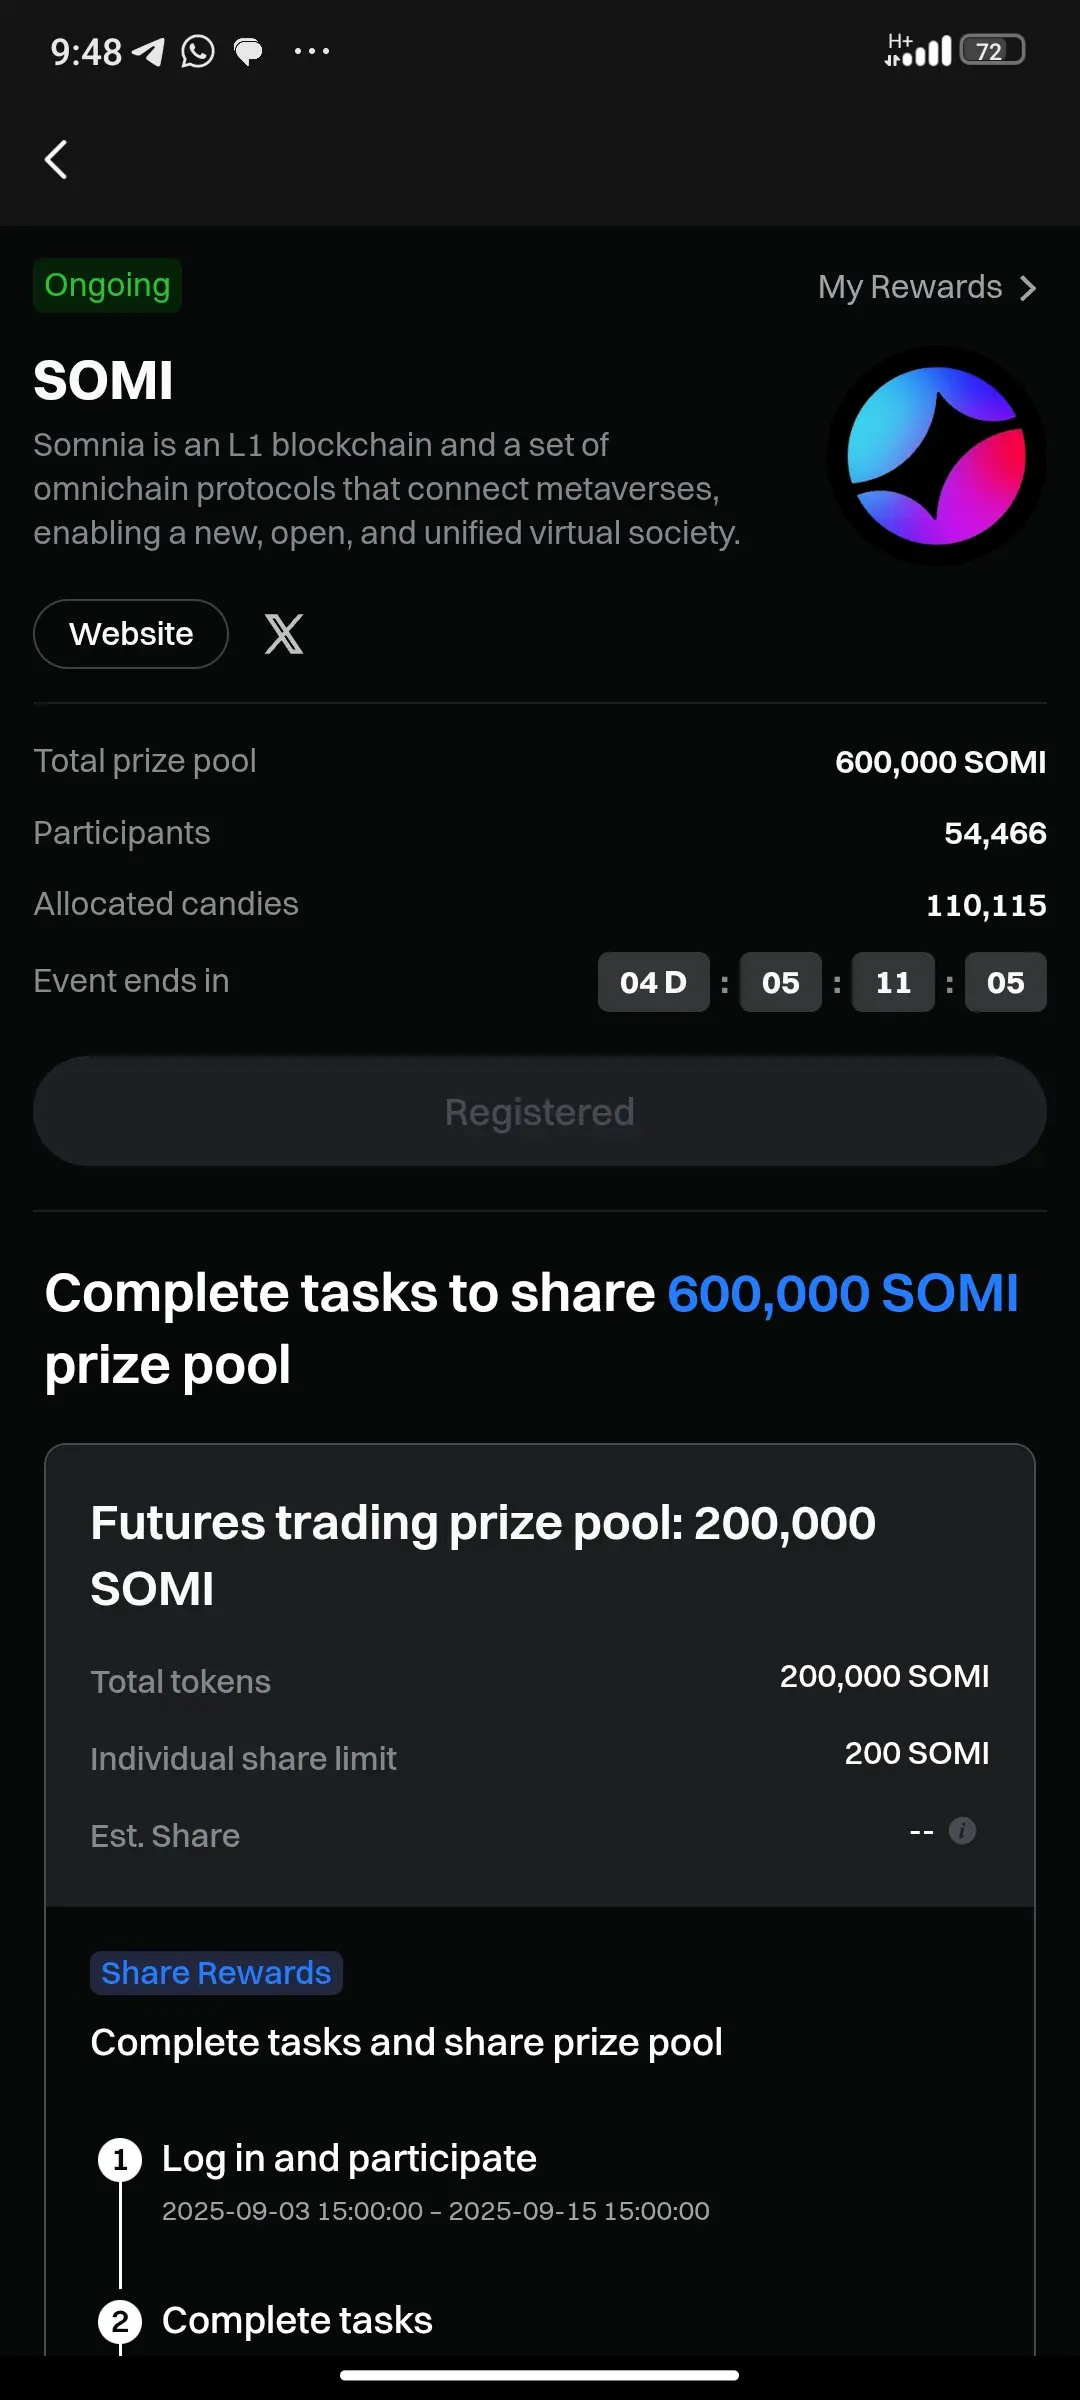Tap the WhatsApp status bar icon
The image size is (1080, 2400).
coord(197,51)
